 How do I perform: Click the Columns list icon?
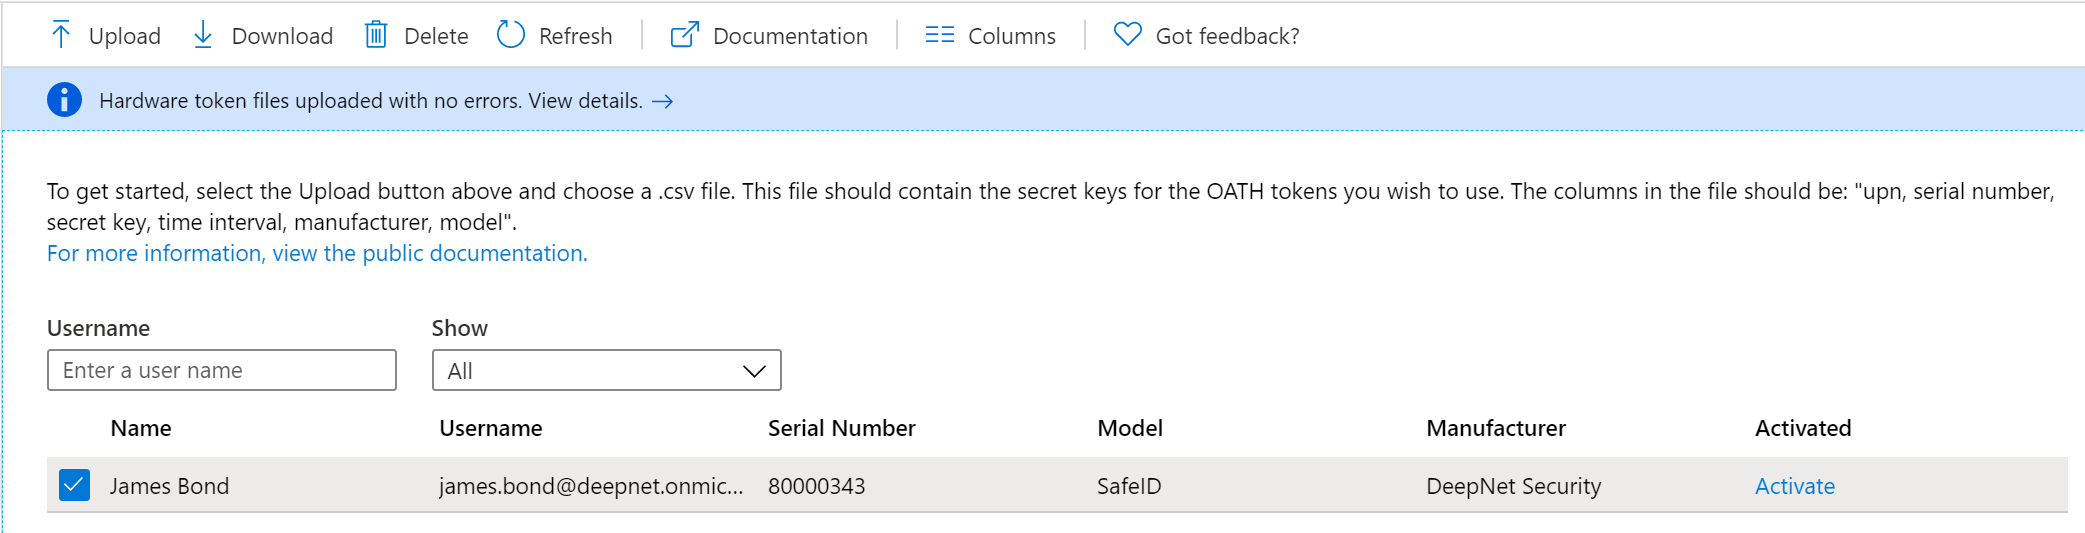coord(939,35)
